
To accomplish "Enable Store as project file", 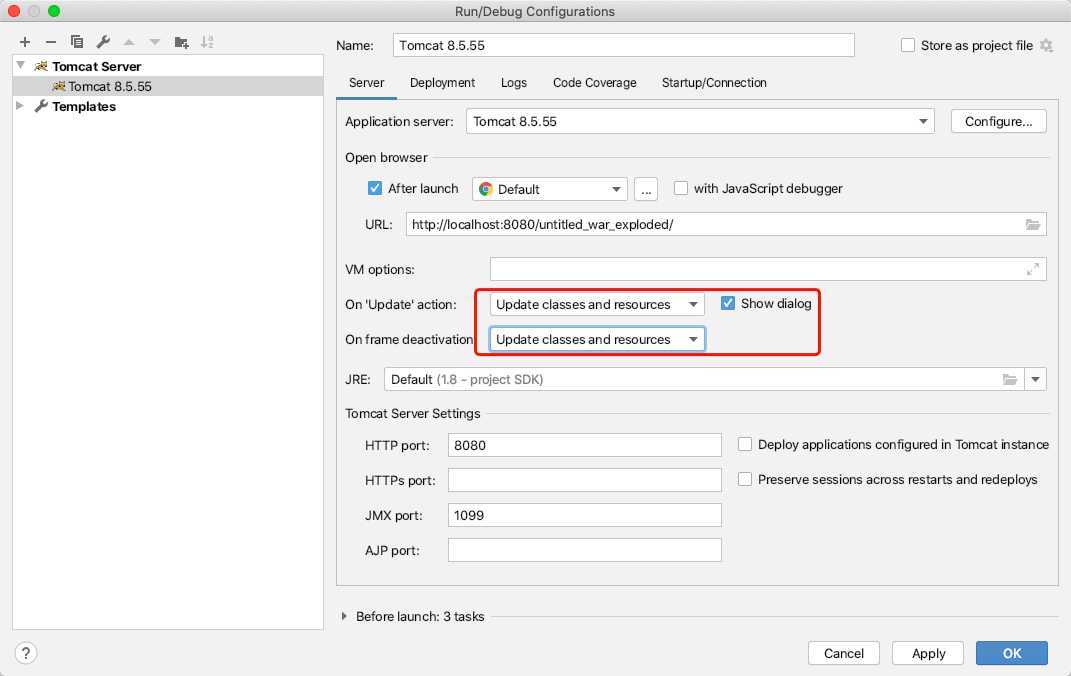I will click(908, 46).
